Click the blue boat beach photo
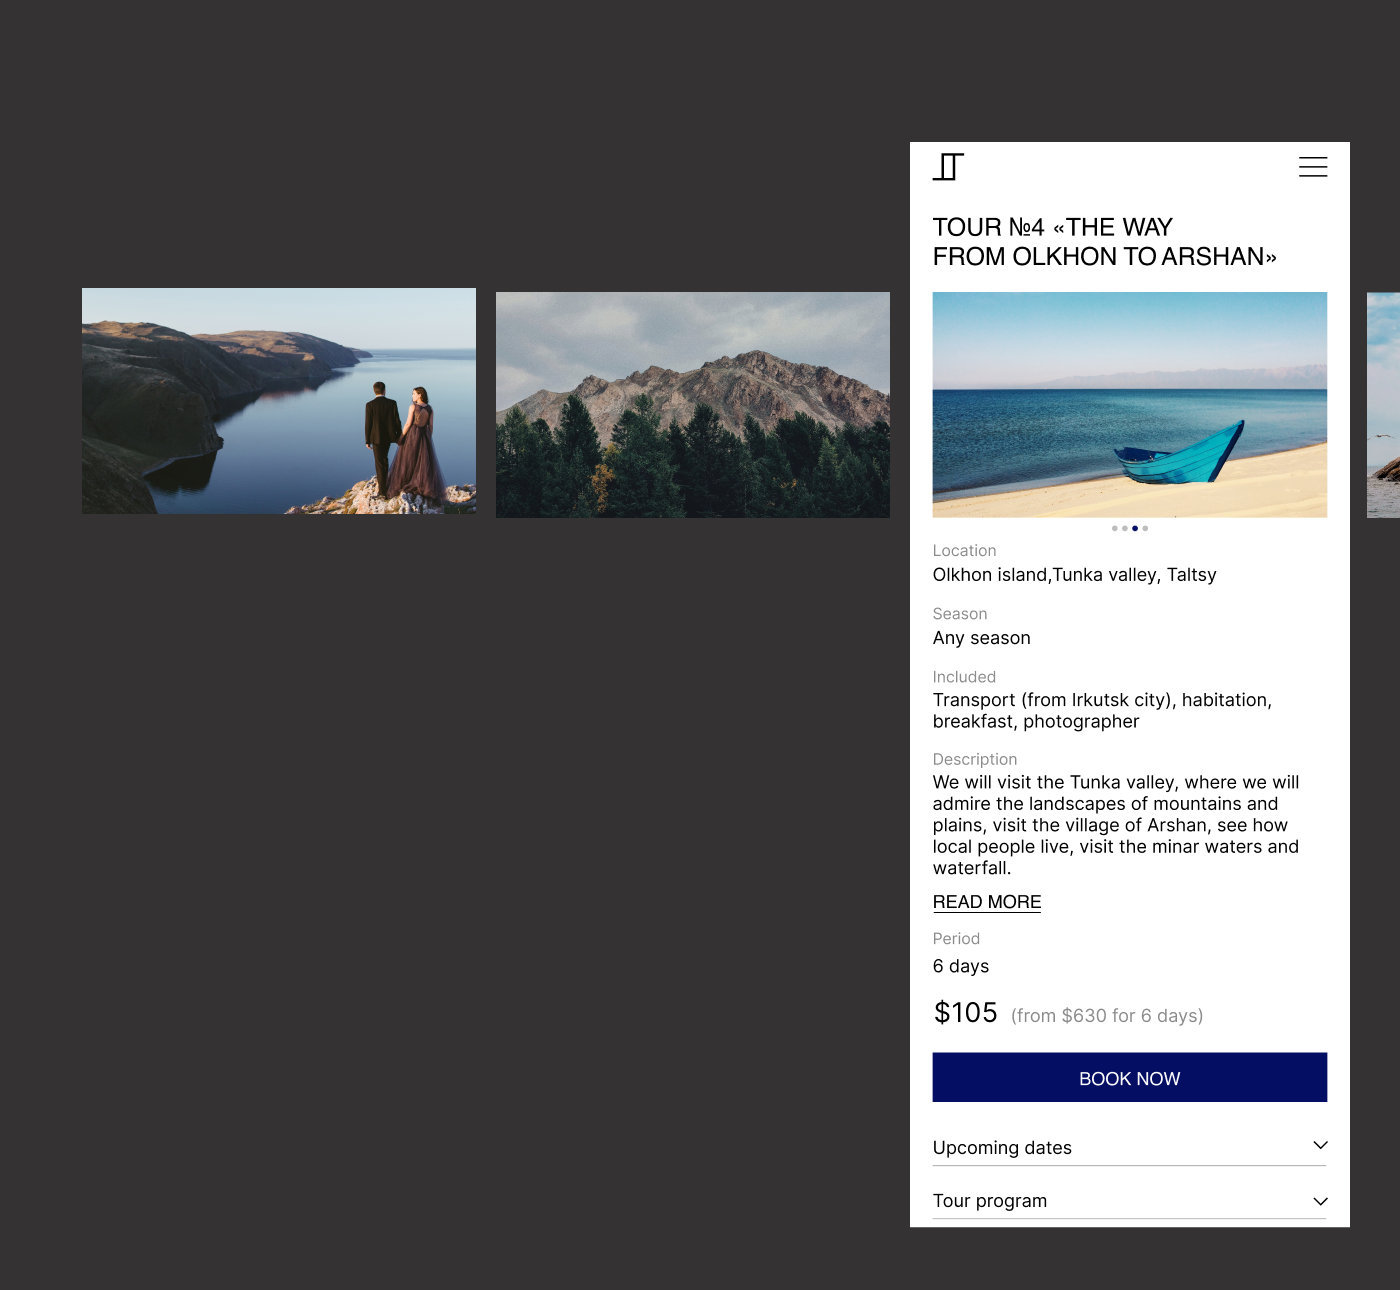1400x1290 pixels. click(1130, 405)
